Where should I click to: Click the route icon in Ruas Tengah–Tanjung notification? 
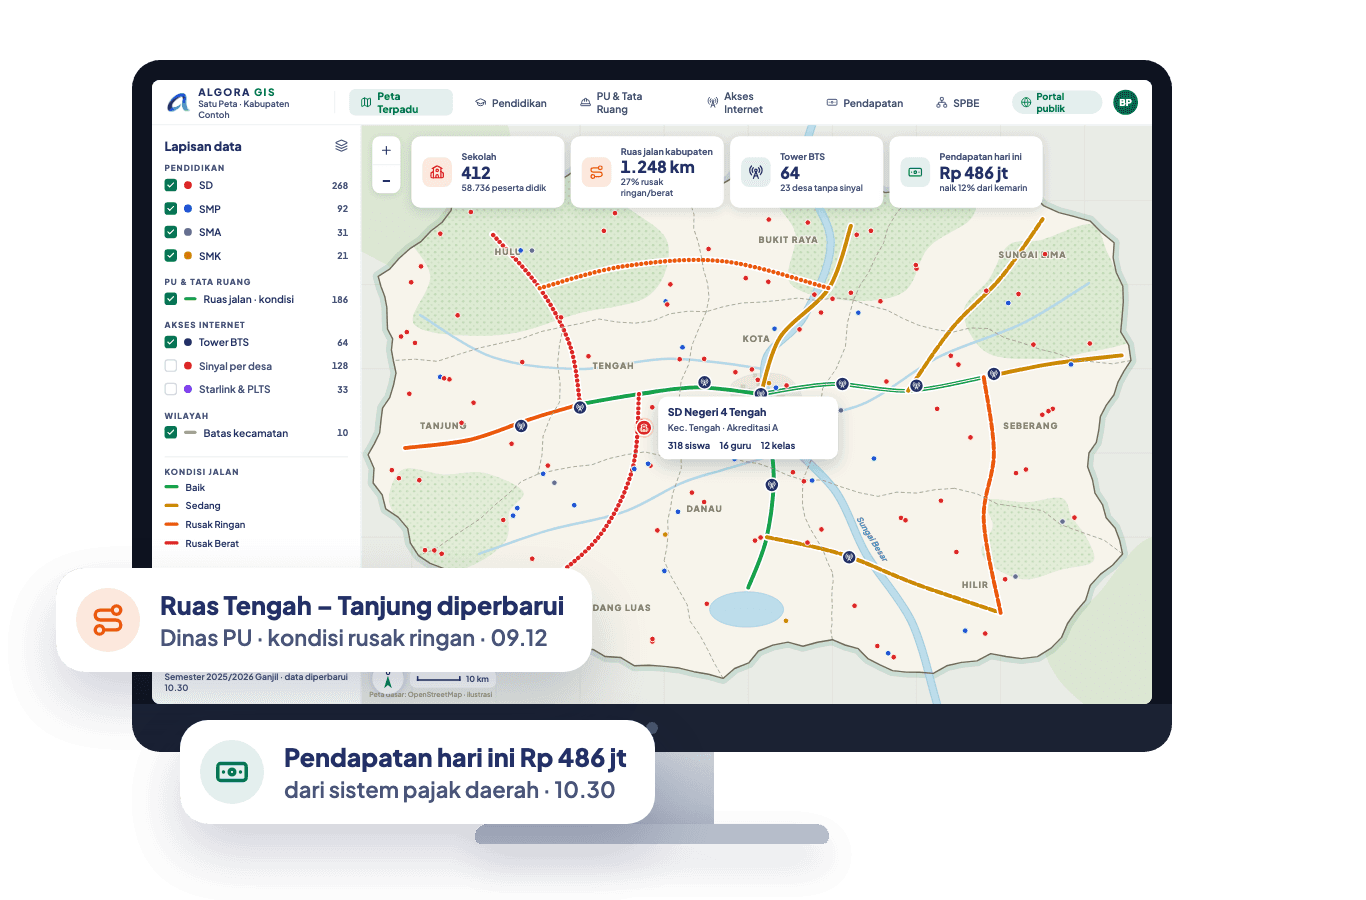tap(108, 620)
